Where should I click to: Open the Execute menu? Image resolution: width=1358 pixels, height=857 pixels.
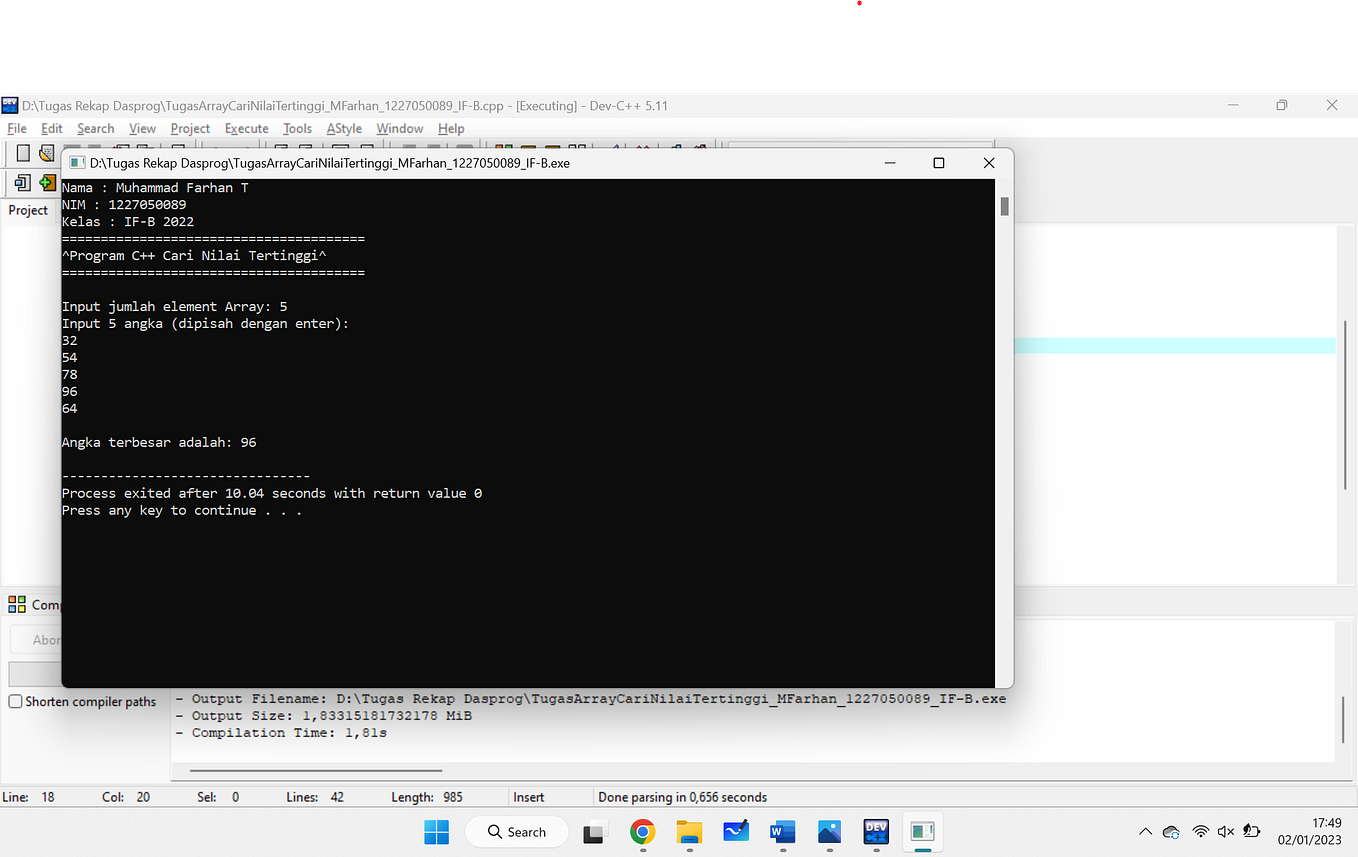point(246,128)
